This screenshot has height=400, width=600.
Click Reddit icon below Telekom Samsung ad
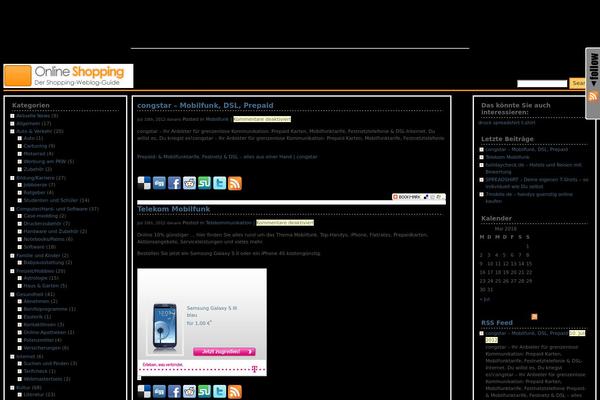pos(189,392)
